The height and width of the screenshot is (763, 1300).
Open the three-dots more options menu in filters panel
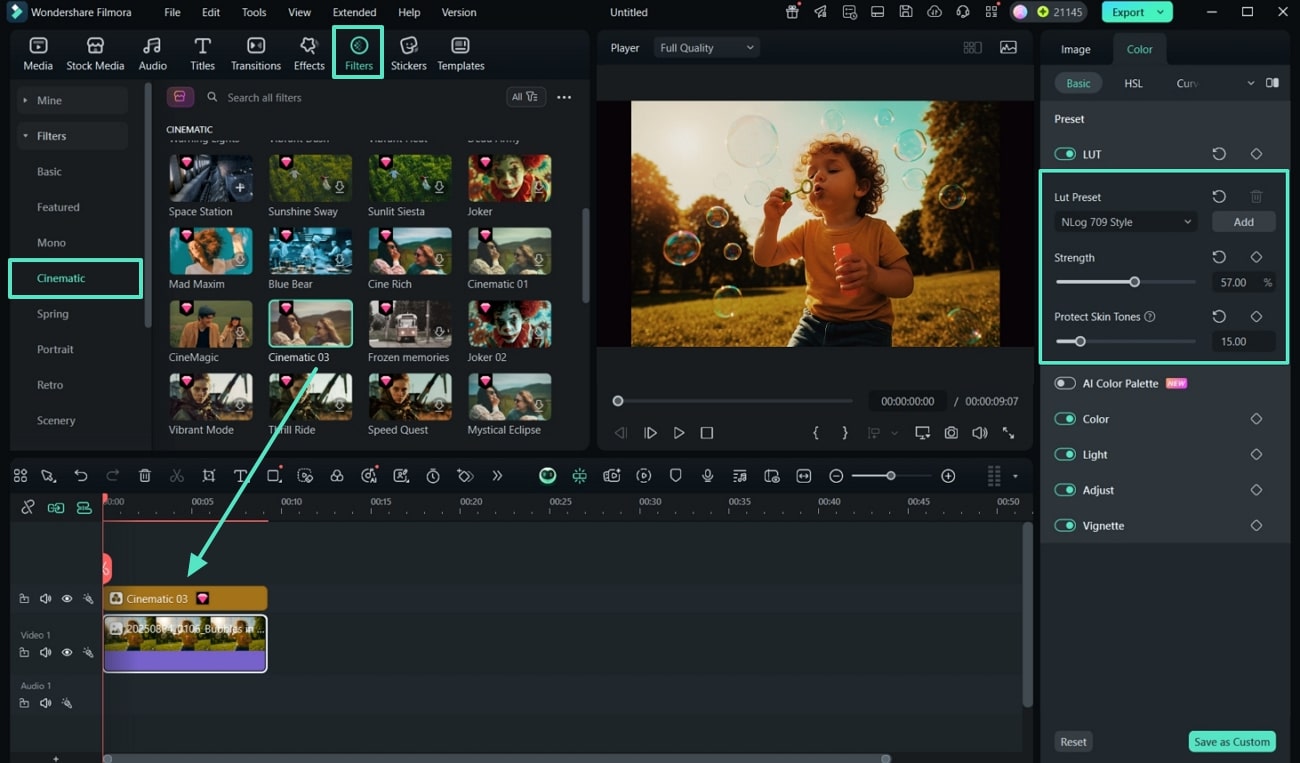click(564, 97)
